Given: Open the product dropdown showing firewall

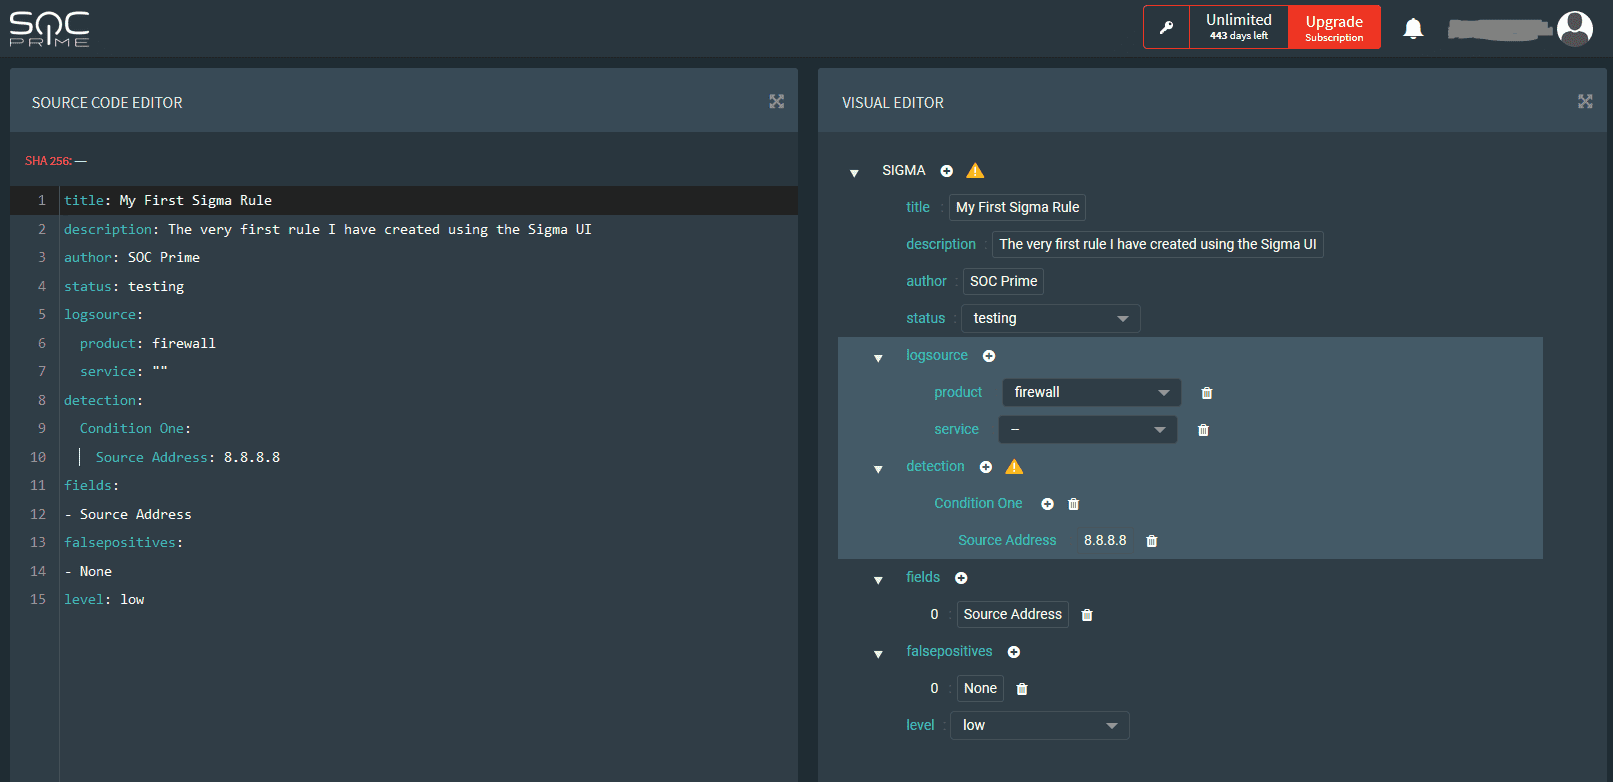Looking at the screenshot, I should (1091, 393).
